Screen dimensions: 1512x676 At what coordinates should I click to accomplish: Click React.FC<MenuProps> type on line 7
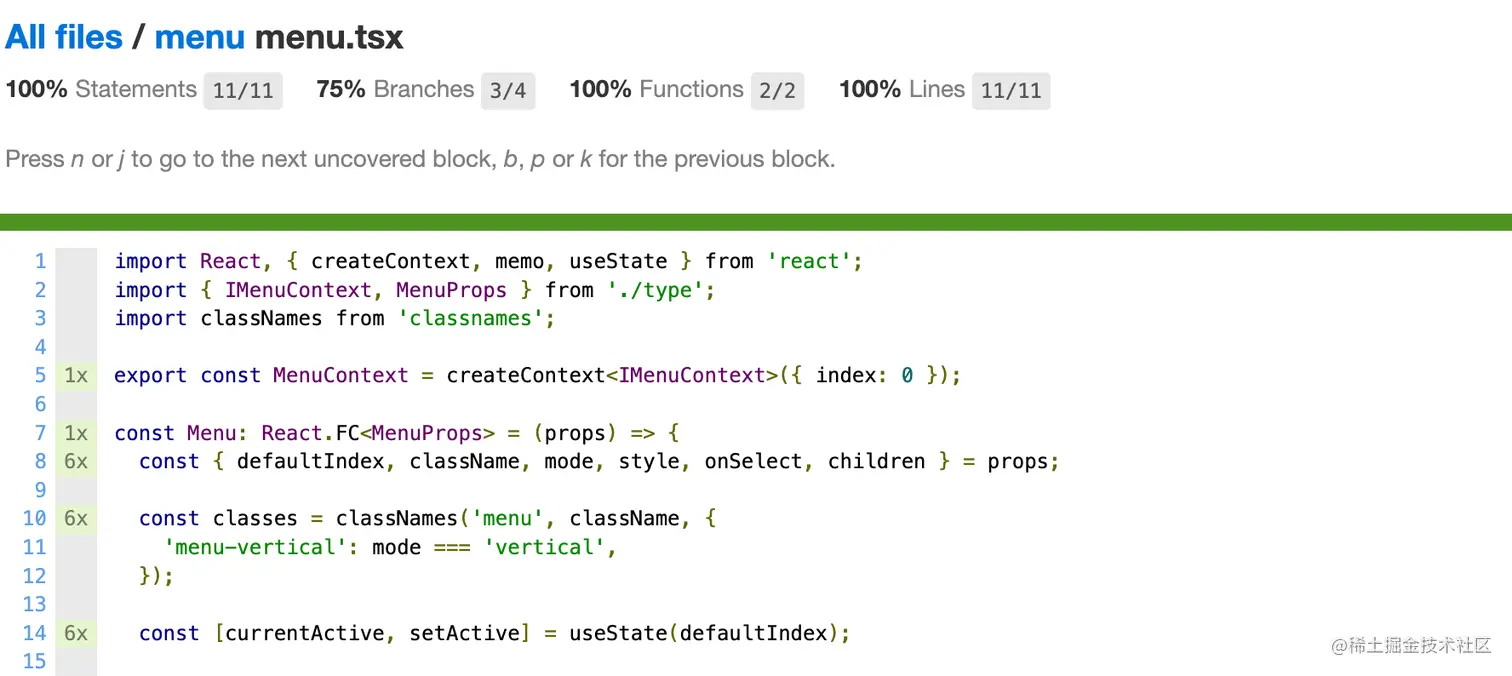(378, 433)
